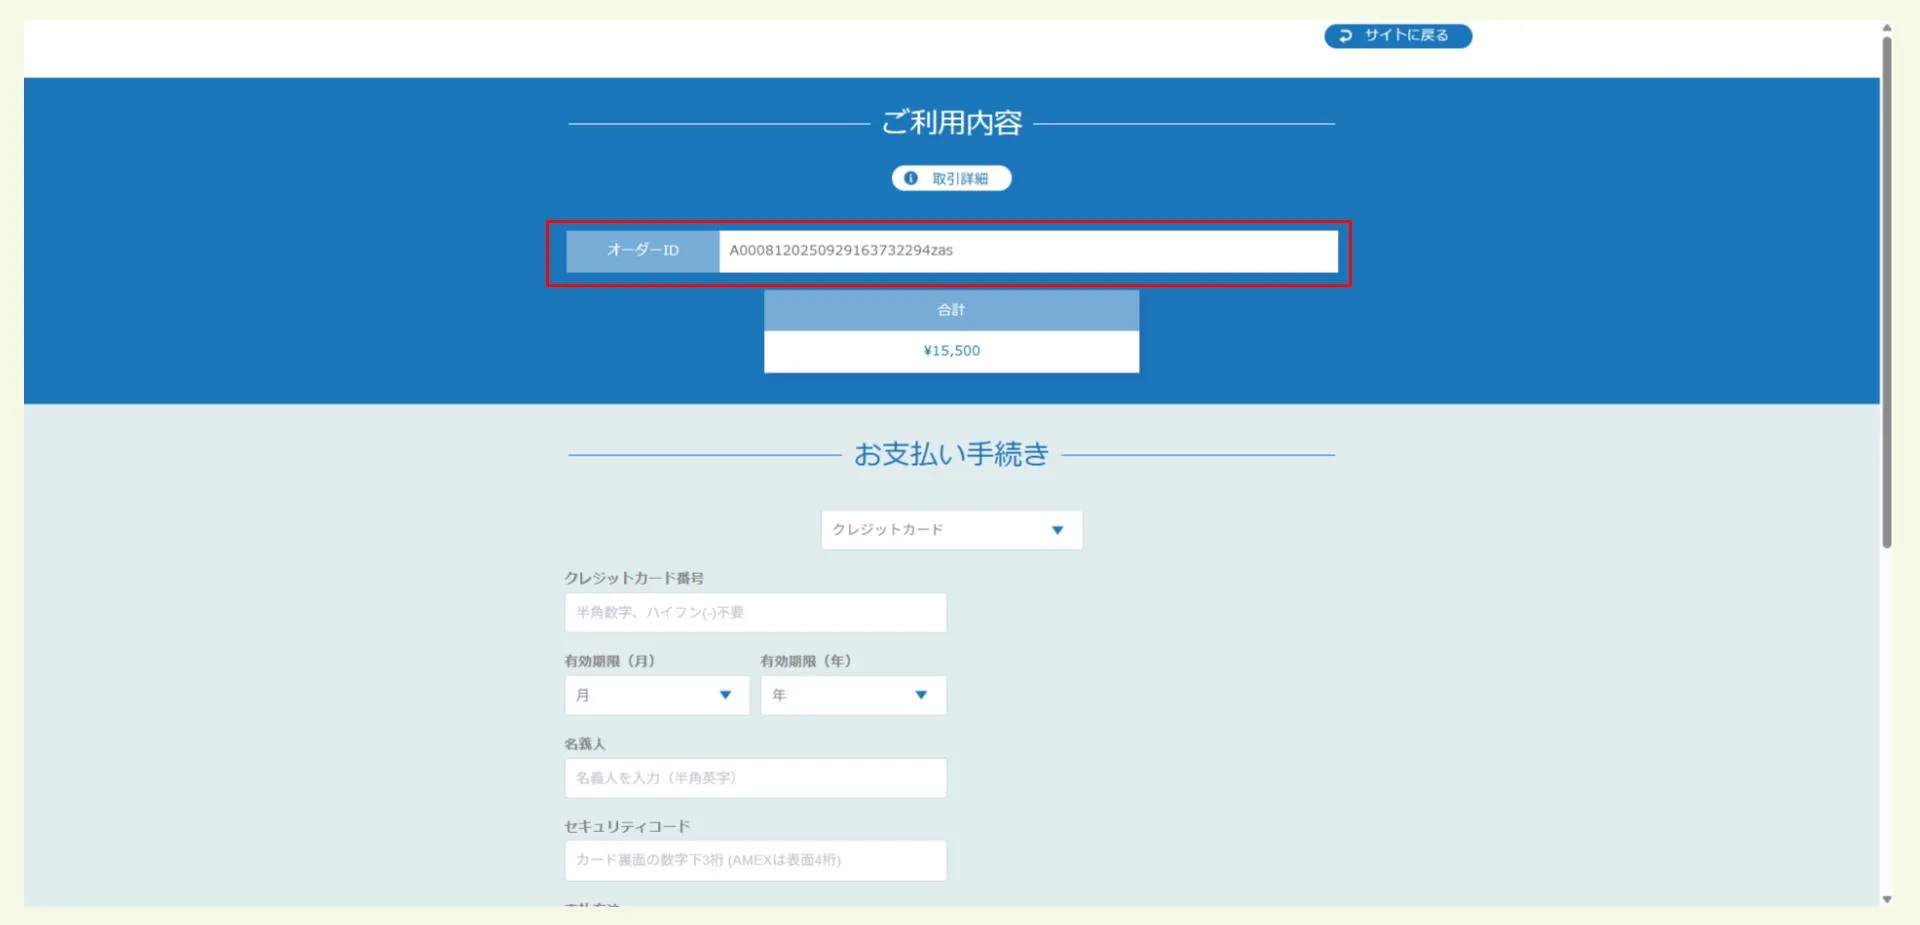The width and height of the screenshot is (1920, 925).
Task: Open the 有効期限（月）month dropdown
Action: coord(656,695)
